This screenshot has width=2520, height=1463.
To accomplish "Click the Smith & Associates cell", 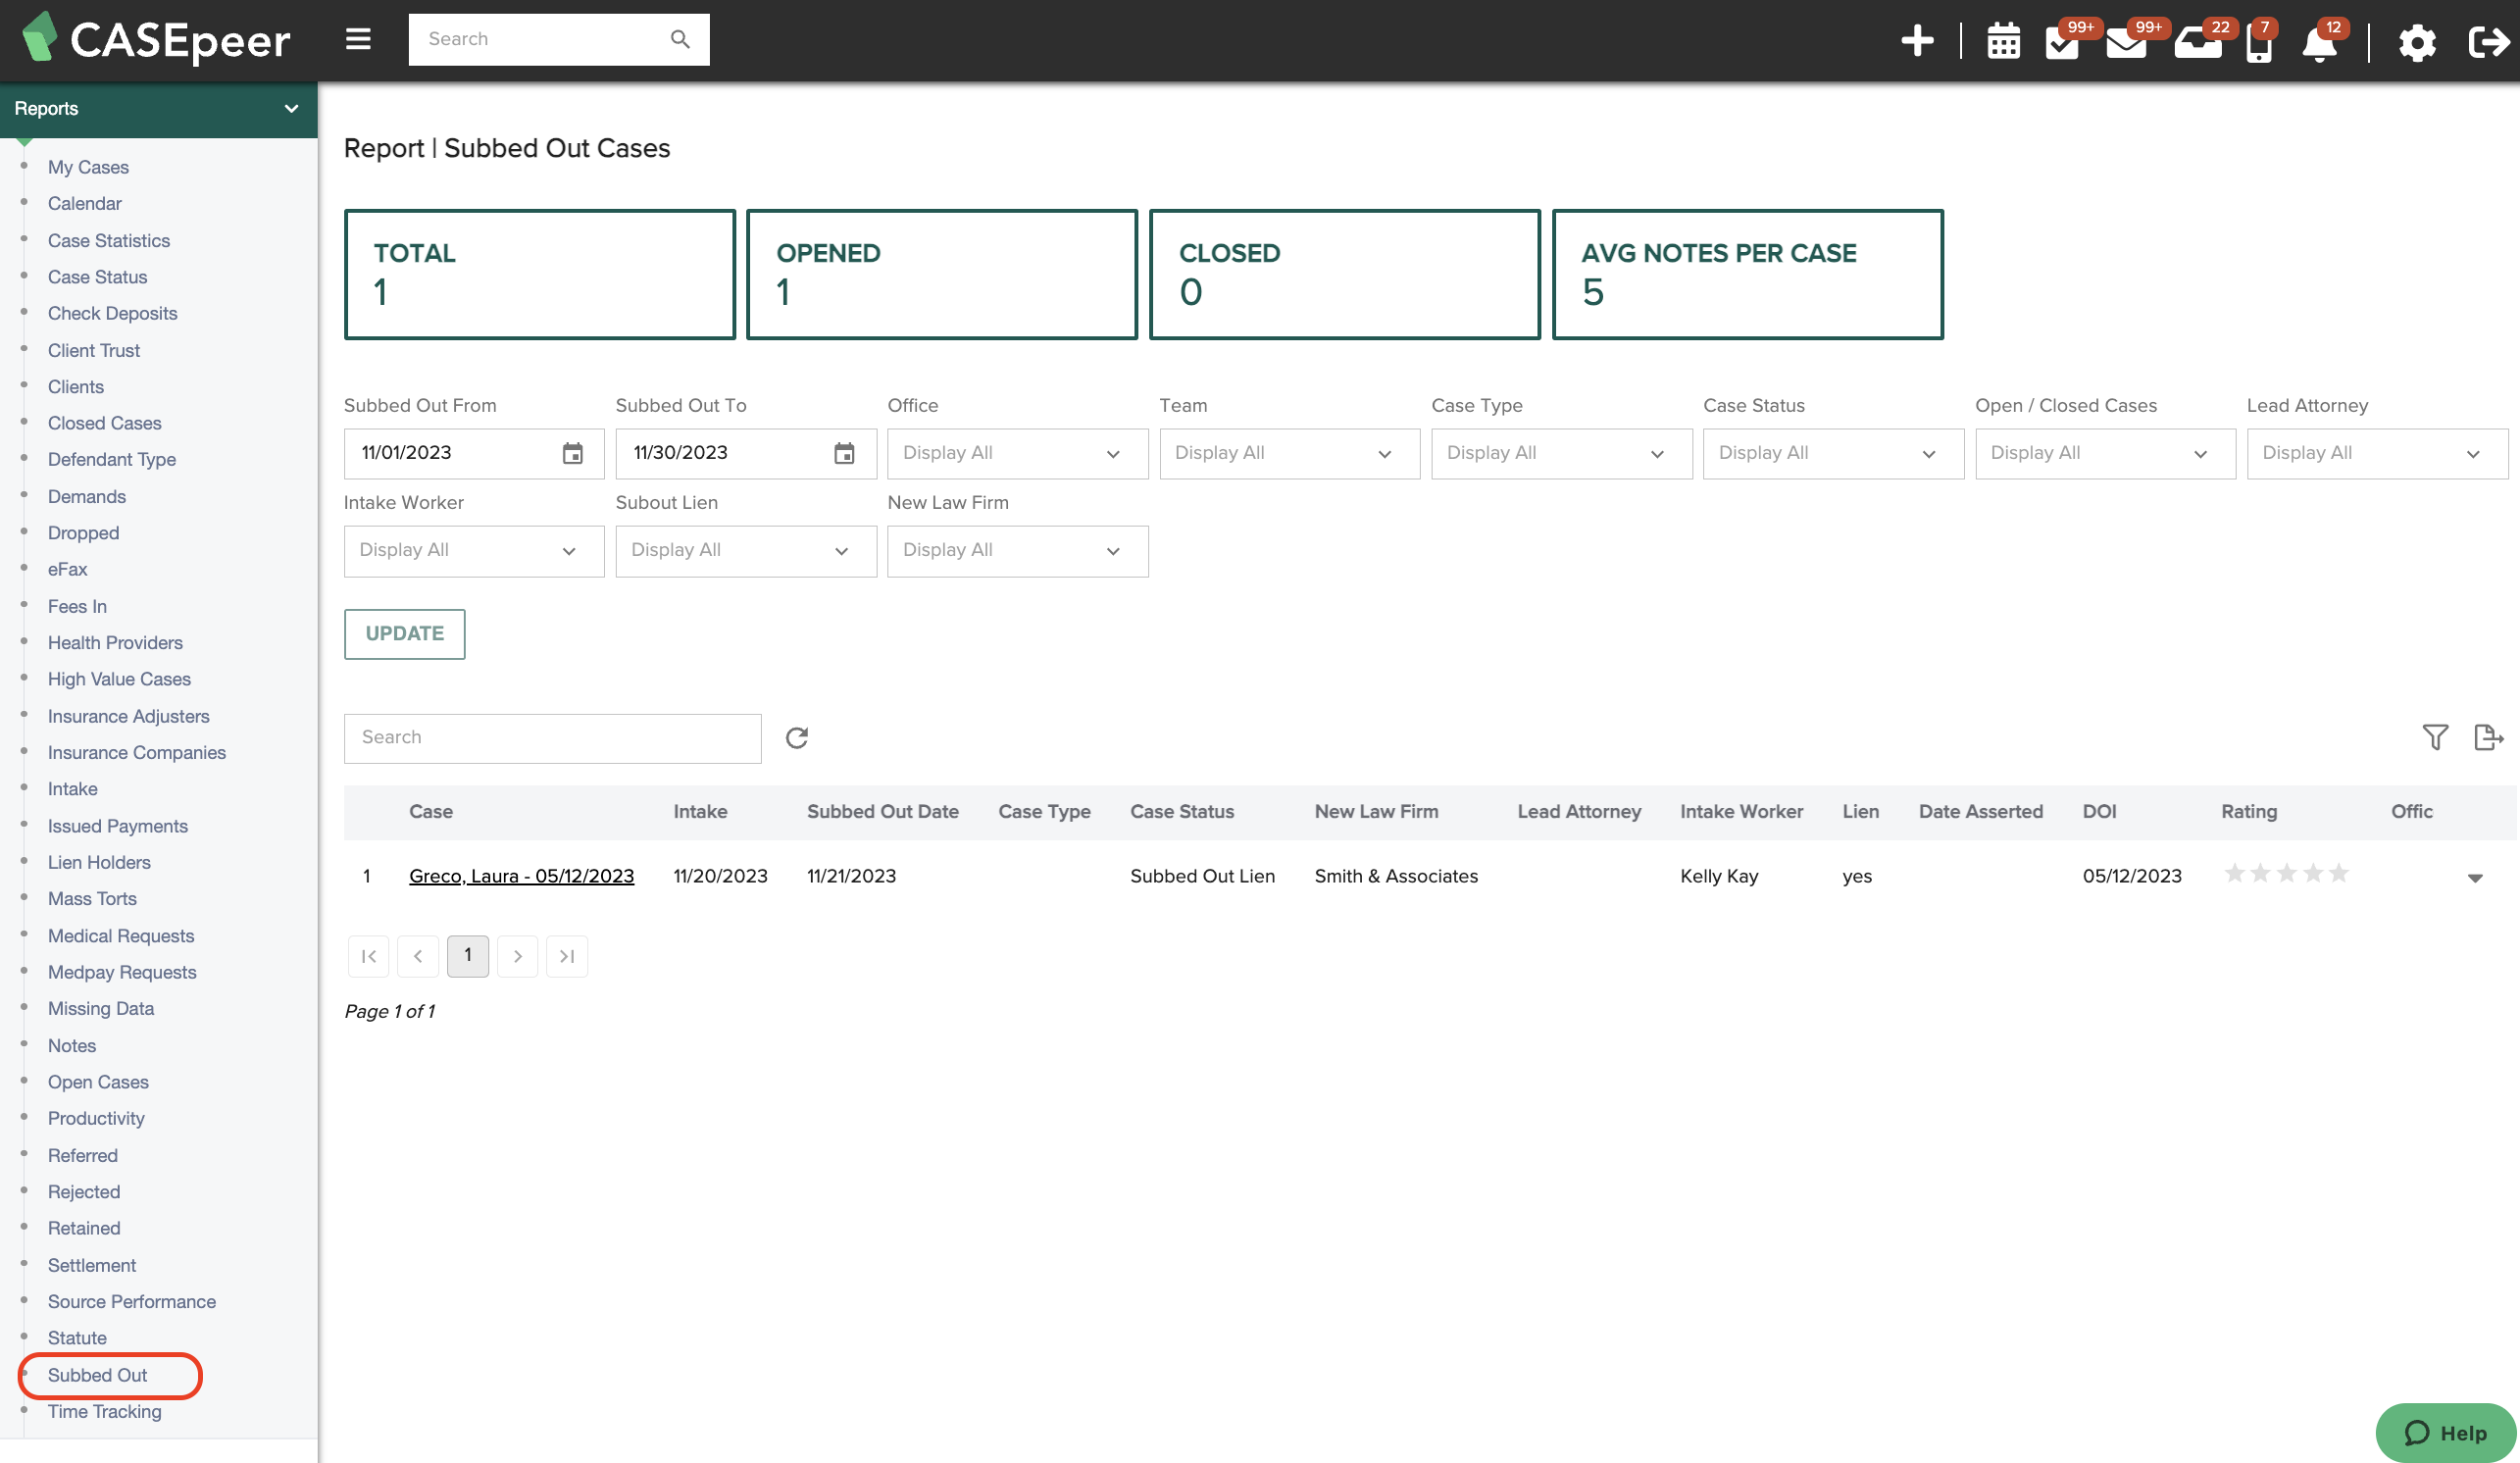I will coord(1396,876).
